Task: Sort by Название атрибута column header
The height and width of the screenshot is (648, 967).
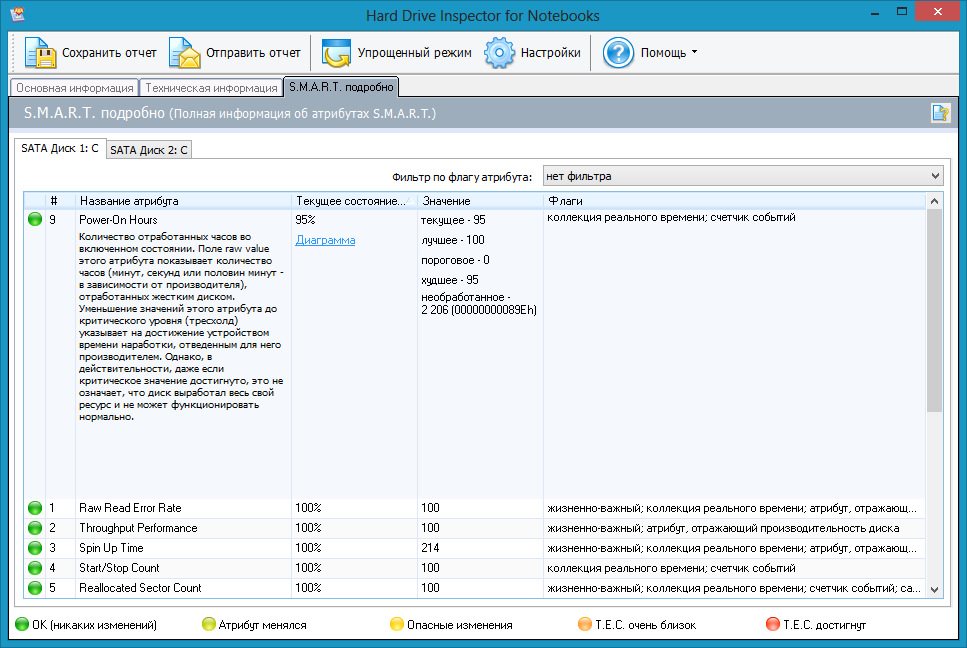Action: (x=183, y=201)
